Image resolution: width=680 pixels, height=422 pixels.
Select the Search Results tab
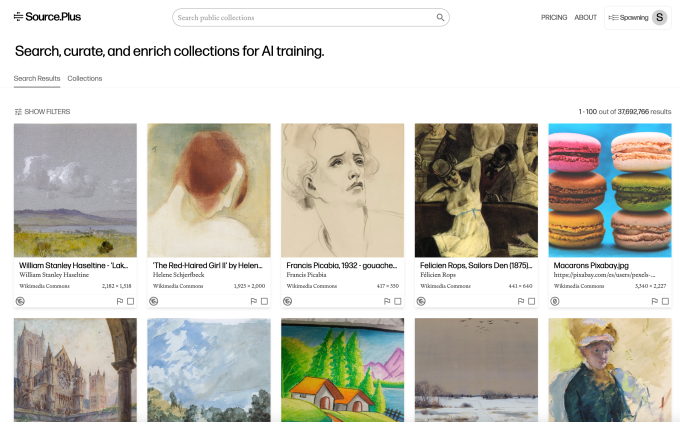pyautogui.click(x=37, y=78)
